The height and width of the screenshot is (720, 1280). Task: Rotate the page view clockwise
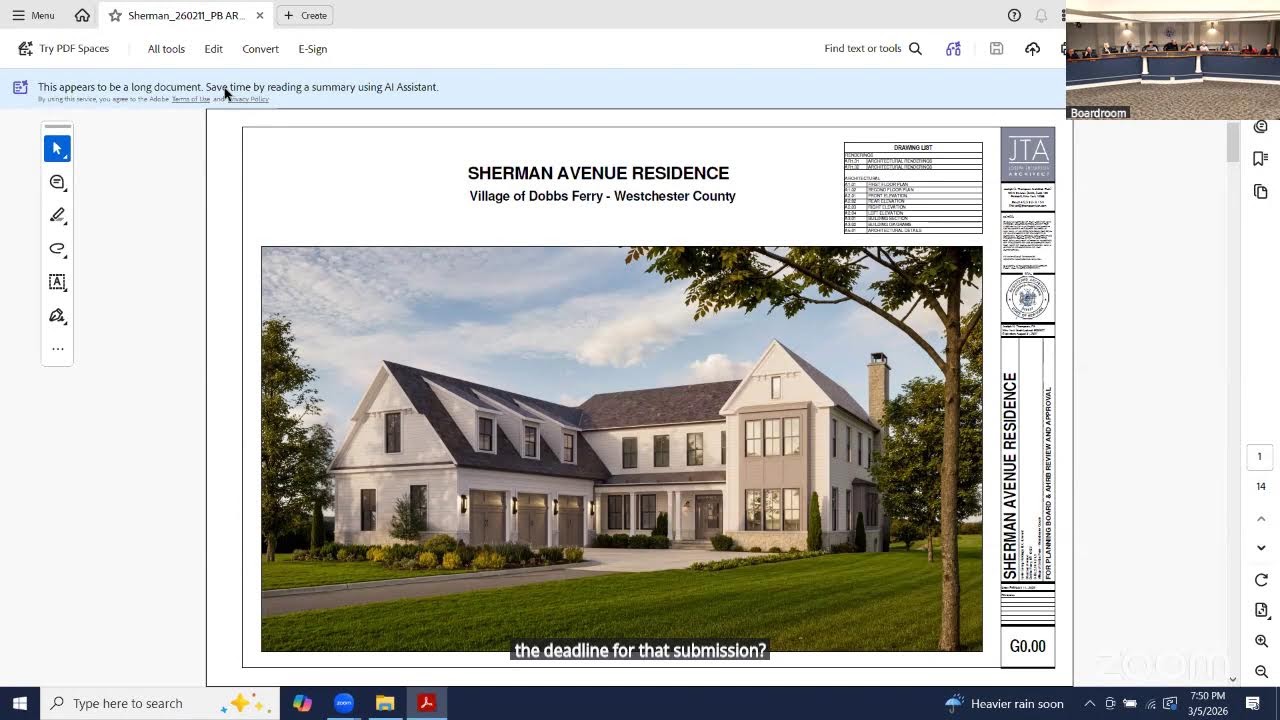point(1260,580)
